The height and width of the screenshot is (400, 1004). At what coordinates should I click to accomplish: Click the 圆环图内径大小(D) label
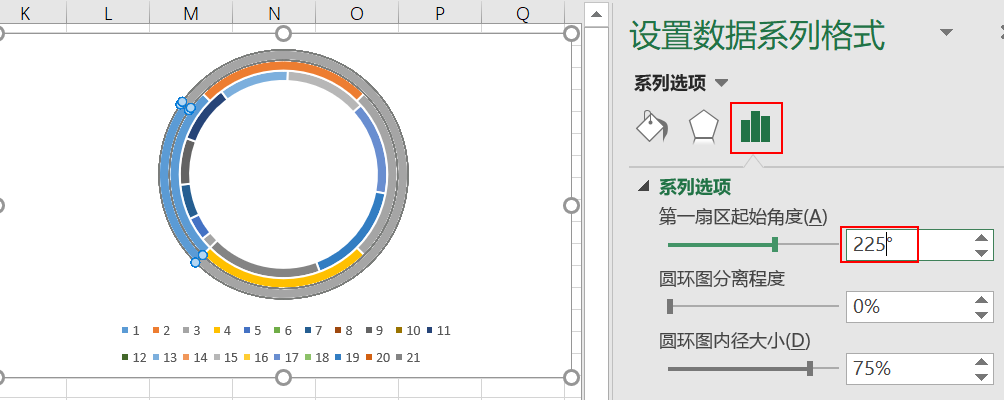(734, 341)
